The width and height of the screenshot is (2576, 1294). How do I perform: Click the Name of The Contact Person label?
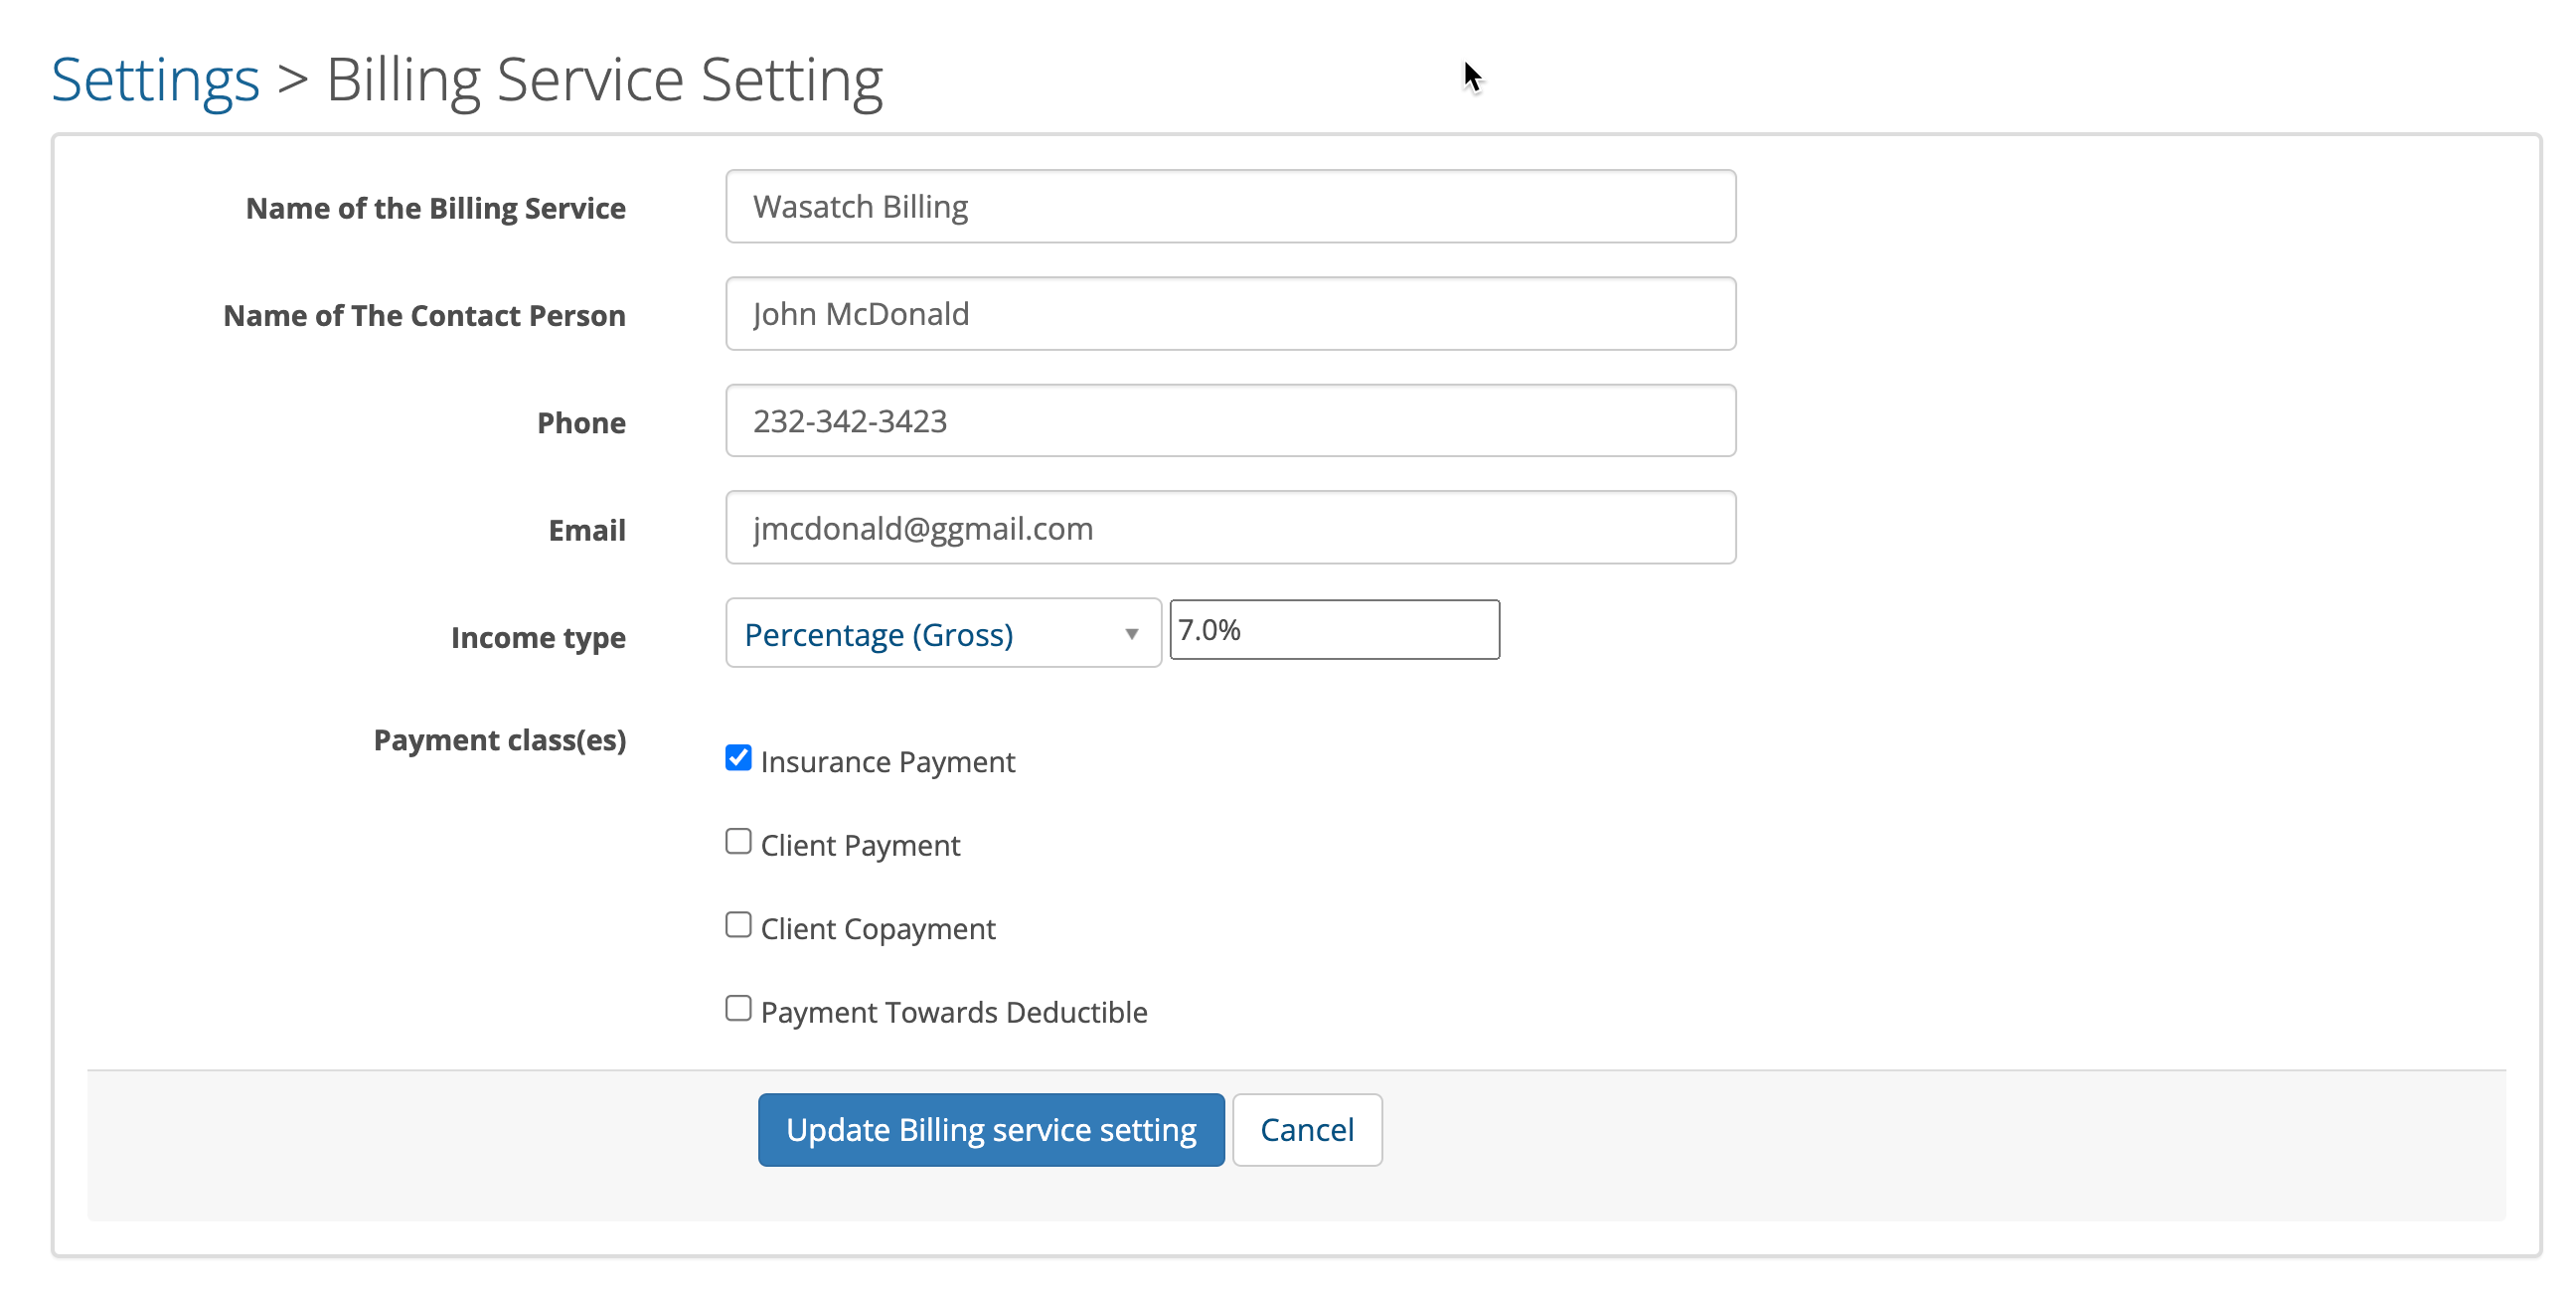pyautogui.click(x=424, y=315)
